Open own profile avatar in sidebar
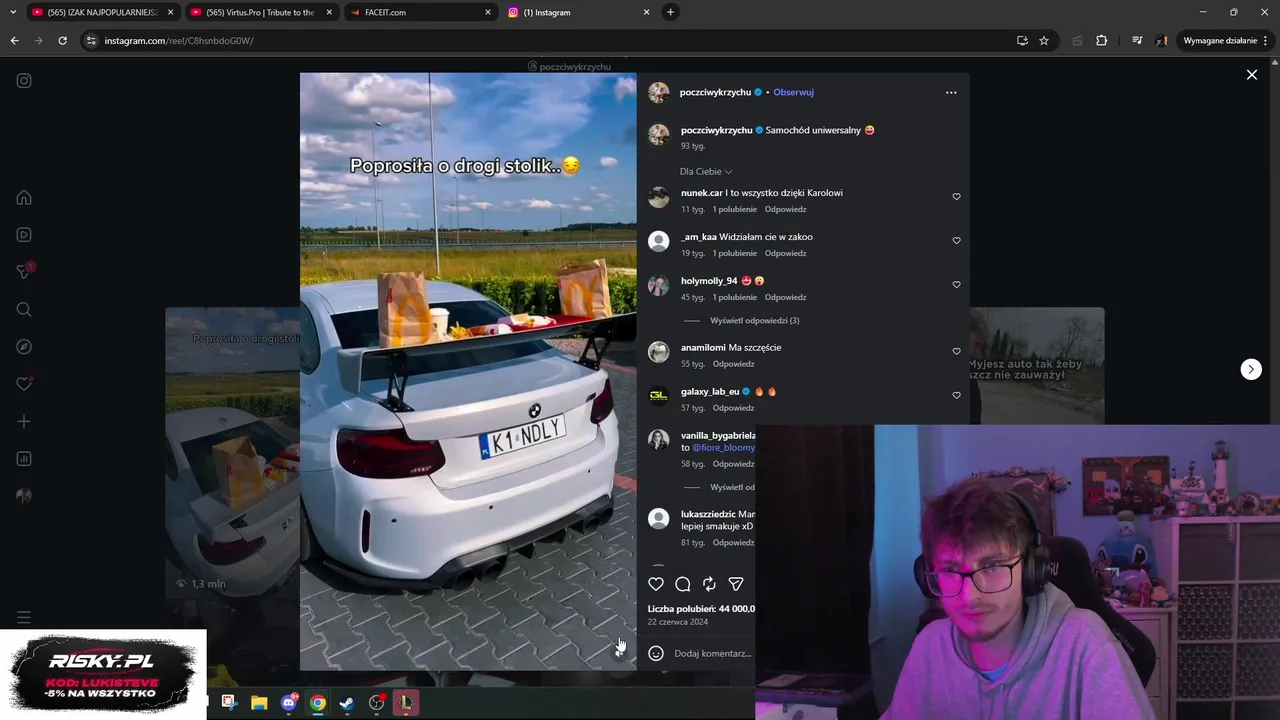 (24, 496)
